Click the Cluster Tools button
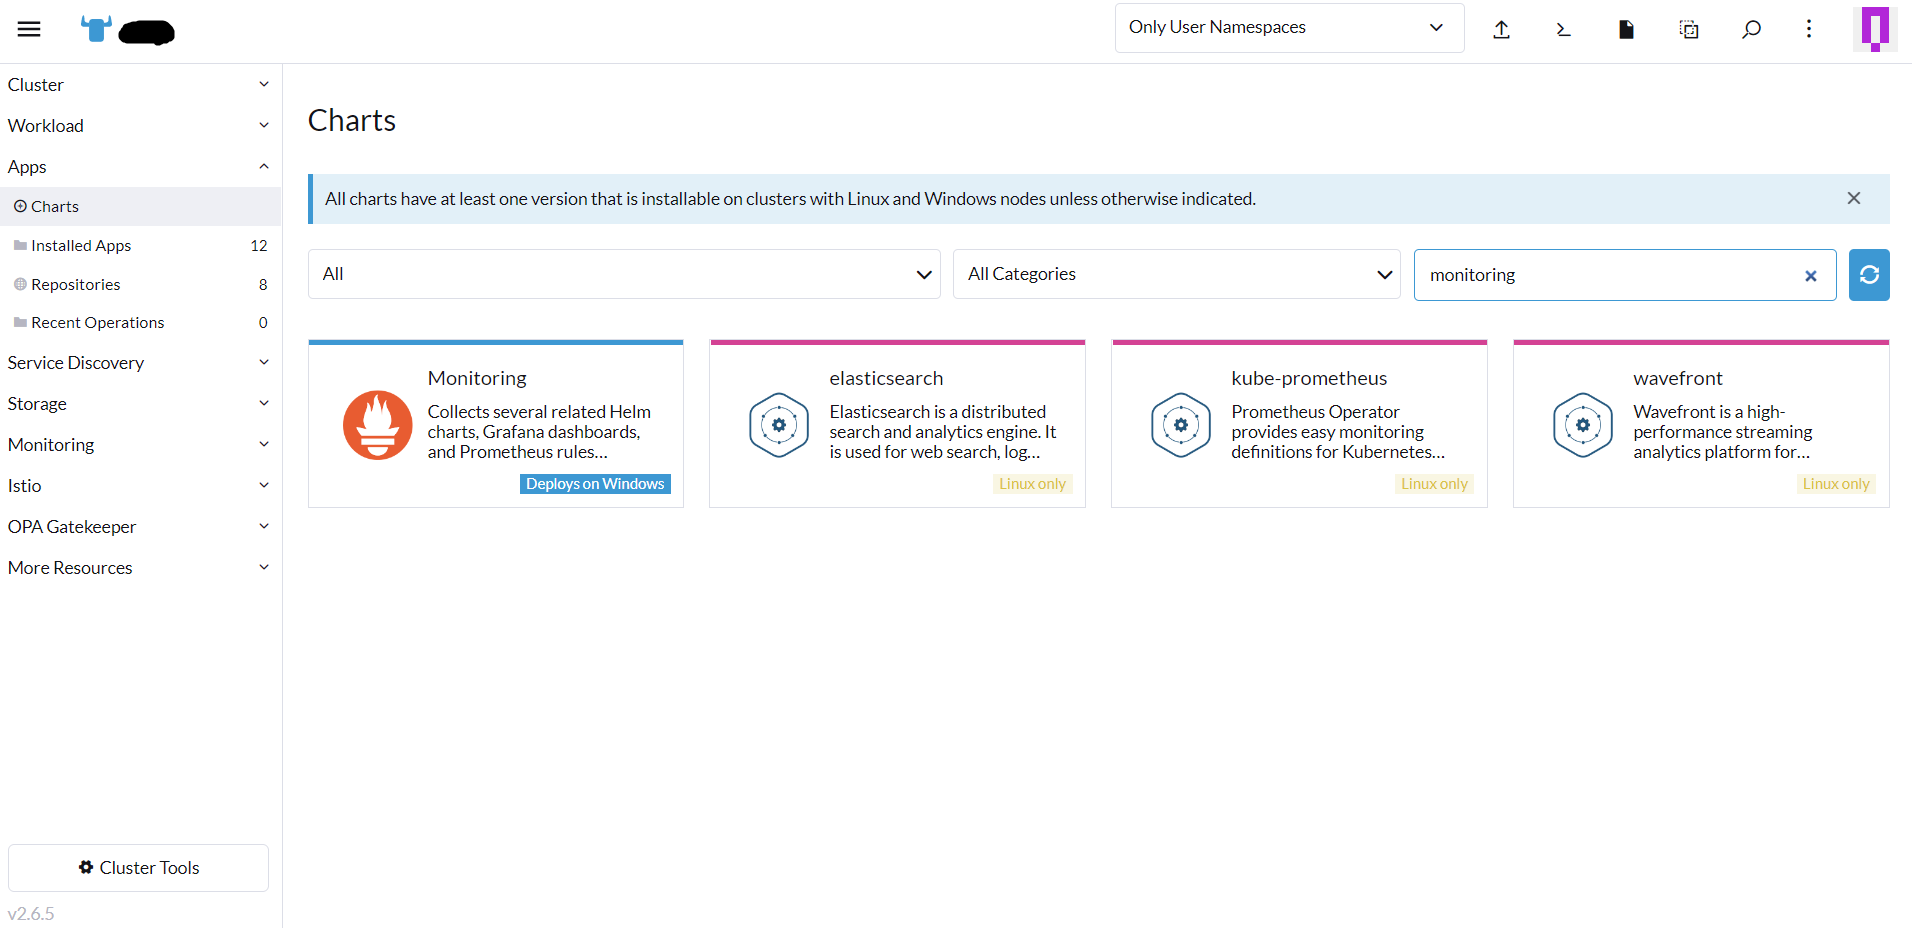The height and width of the screenshot is (928, 1912). pyautogui.click(x=138, y=868)
